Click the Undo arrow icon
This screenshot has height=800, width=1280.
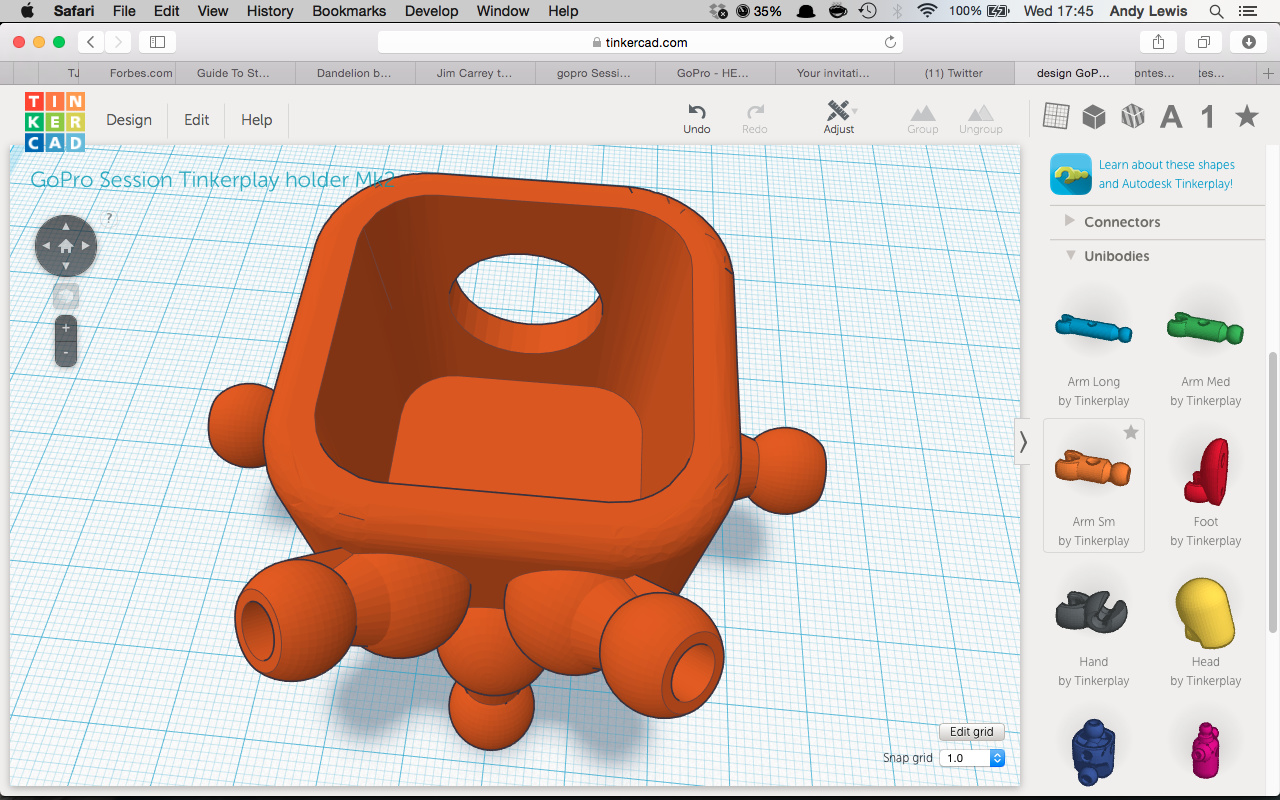[697, 111]
